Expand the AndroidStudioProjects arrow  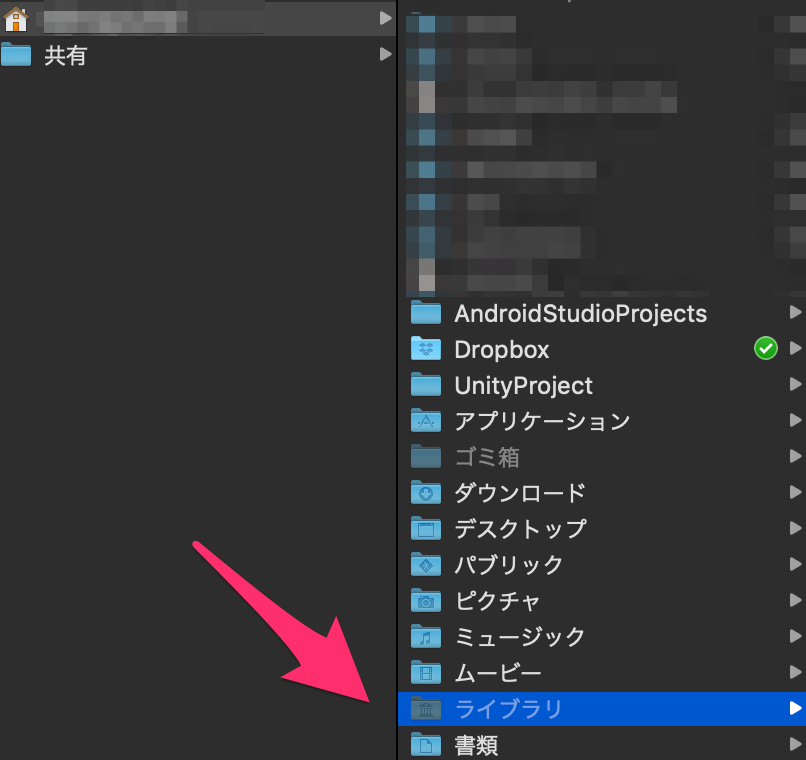(795, 312)
